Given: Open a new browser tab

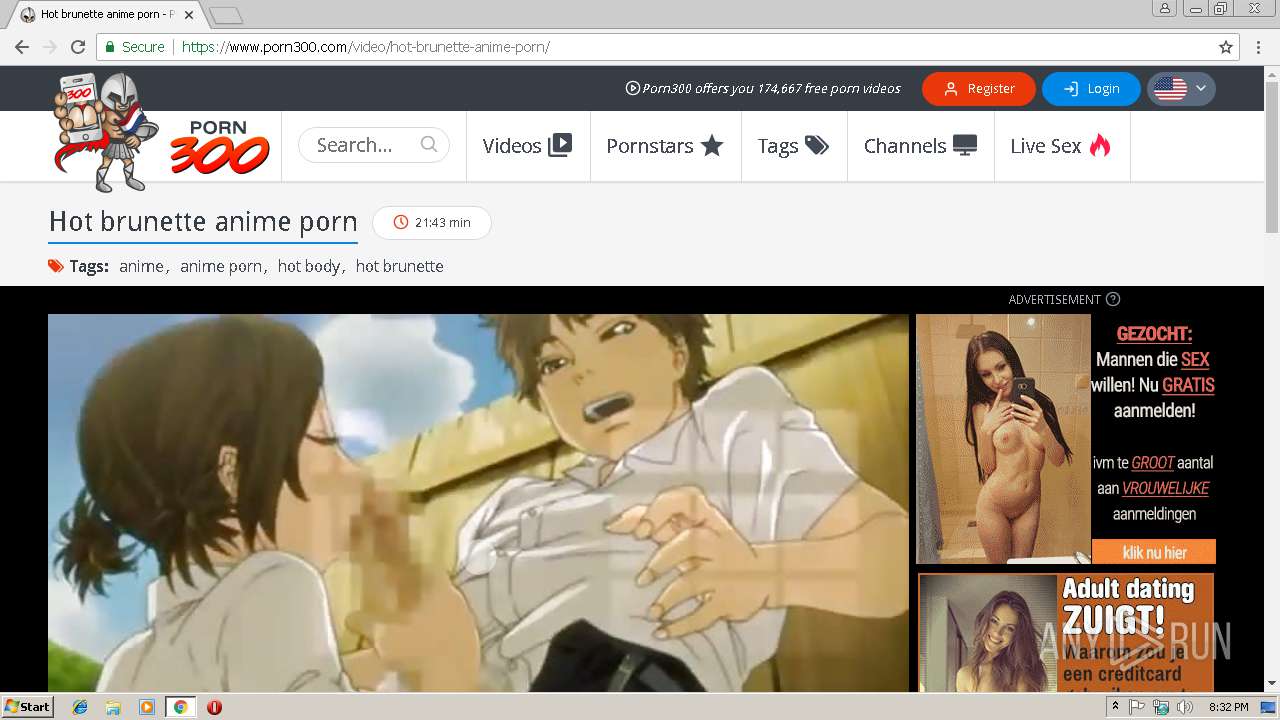Looking at the screenshot, I should click(x=226, y=15).
